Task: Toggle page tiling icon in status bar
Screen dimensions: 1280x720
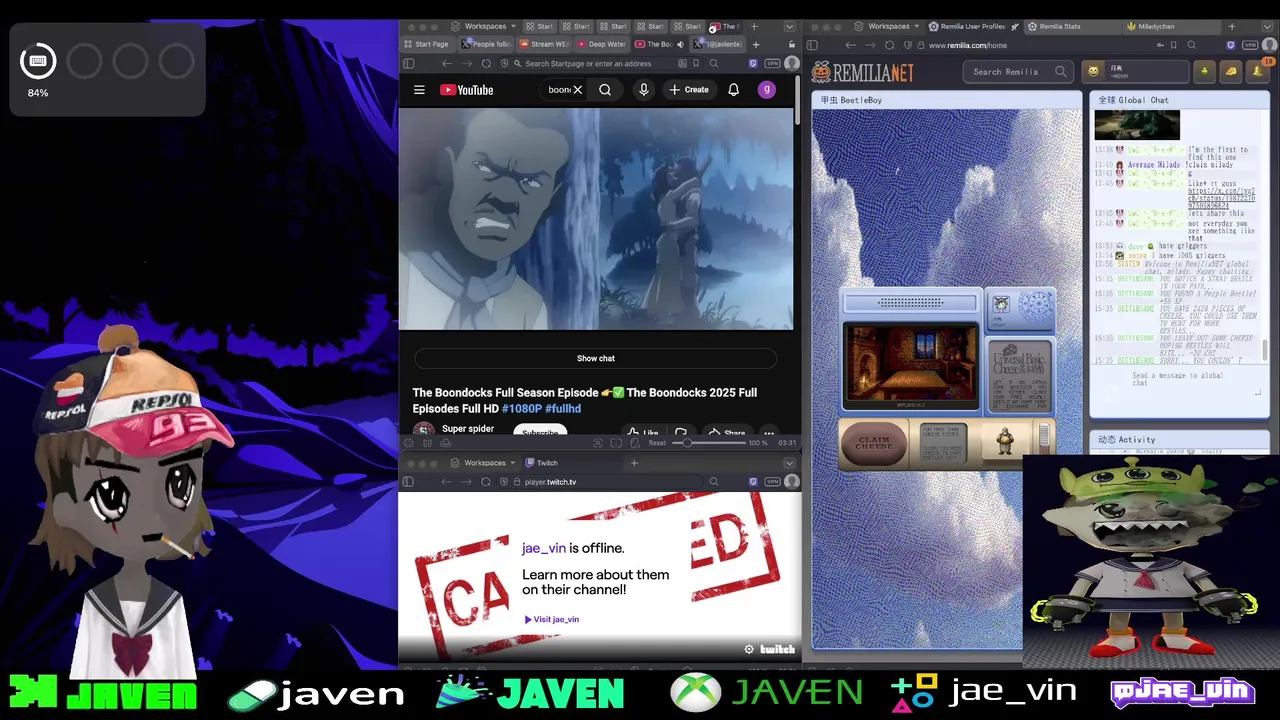Action: [616, 443]
